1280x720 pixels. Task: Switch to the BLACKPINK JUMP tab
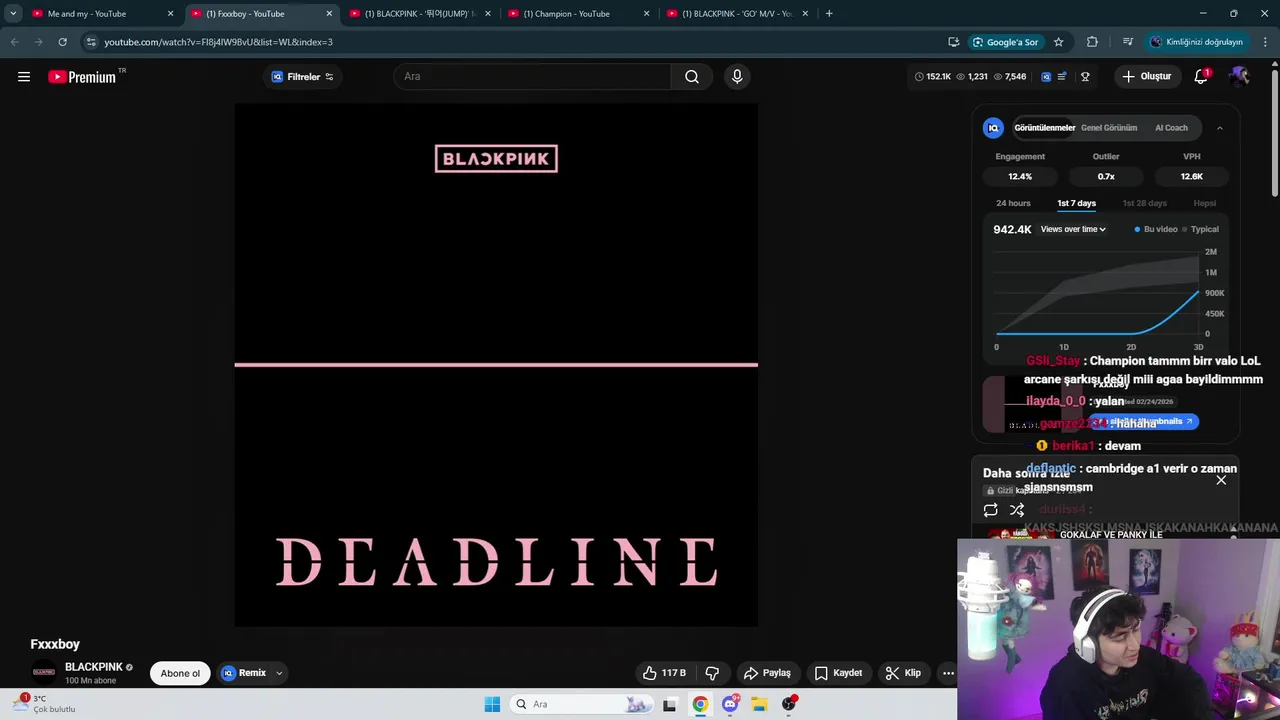(x=420, y=14)
